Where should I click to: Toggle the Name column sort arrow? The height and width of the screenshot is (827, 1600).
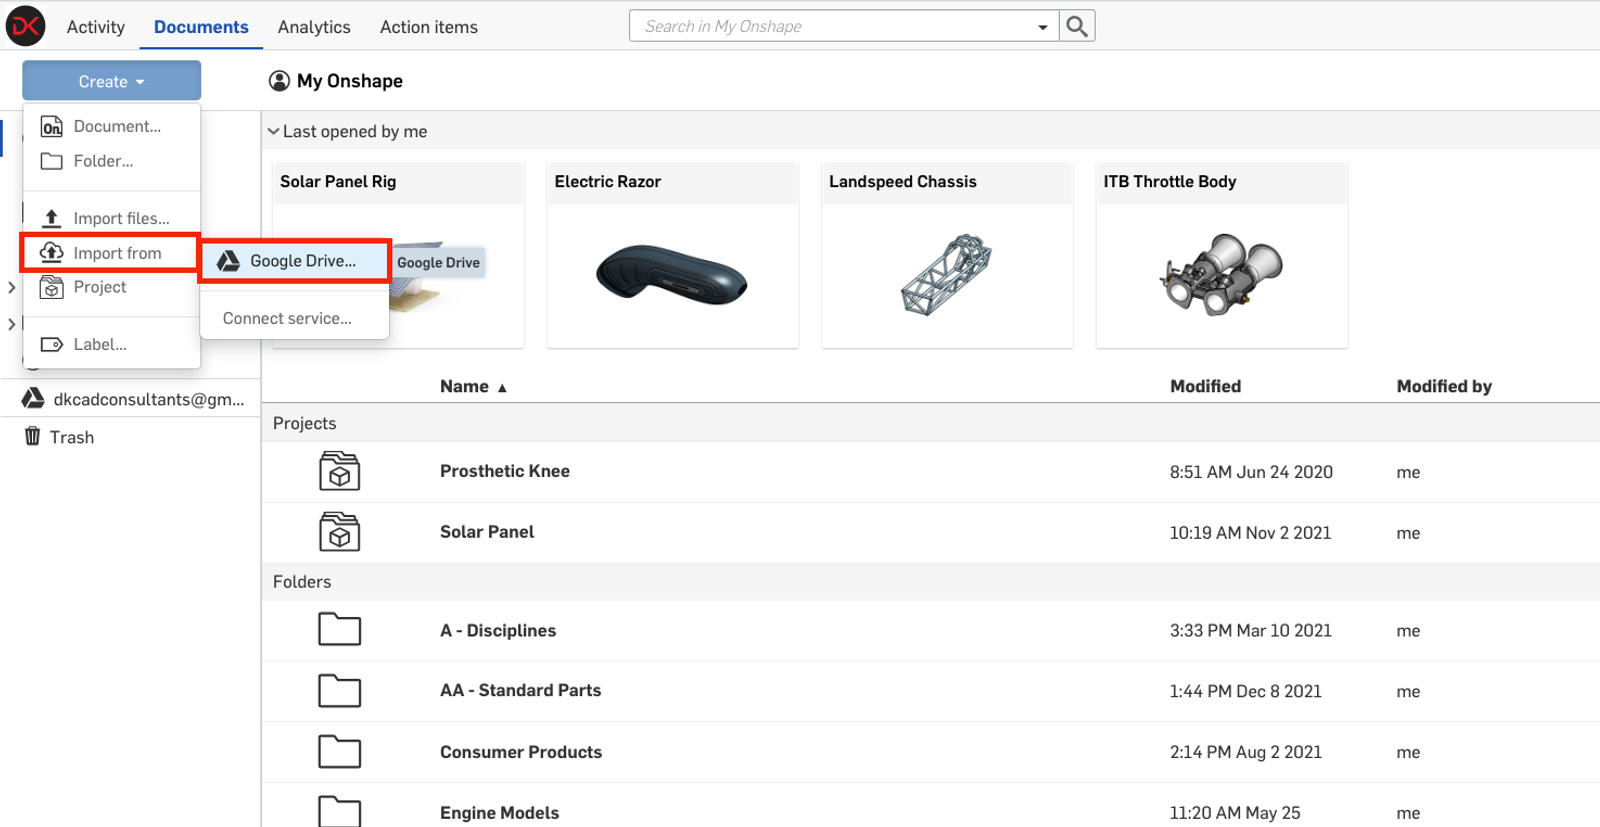[501, 386]
